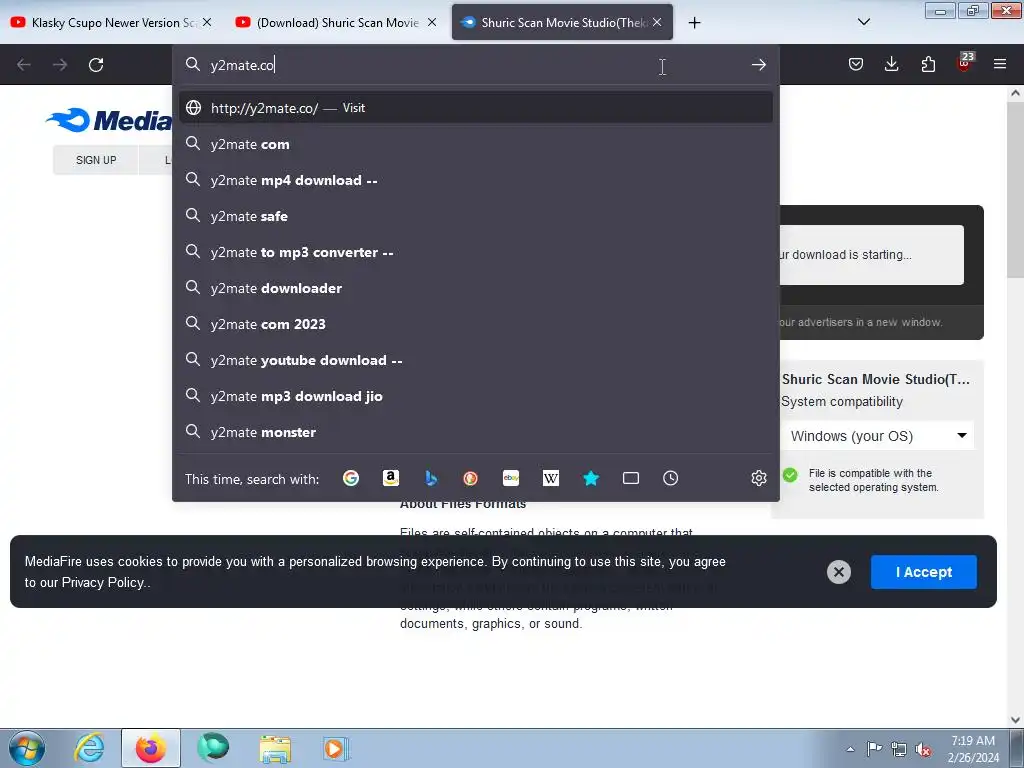Close the MediaFire Shuric Scan tab

(x=657, y=22)
